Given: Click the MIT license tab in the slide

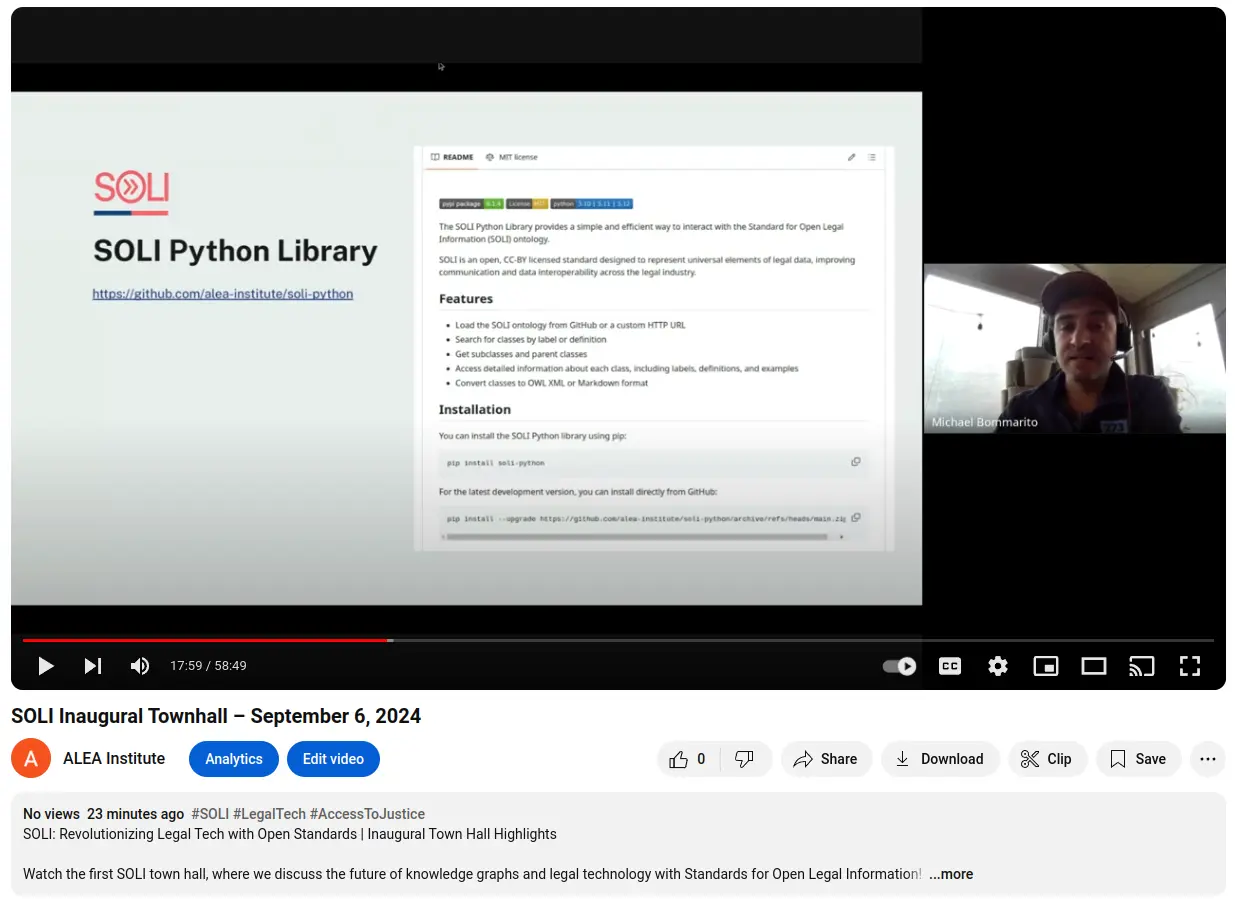Looking at the screenshot, I should (x=512, y=157).
